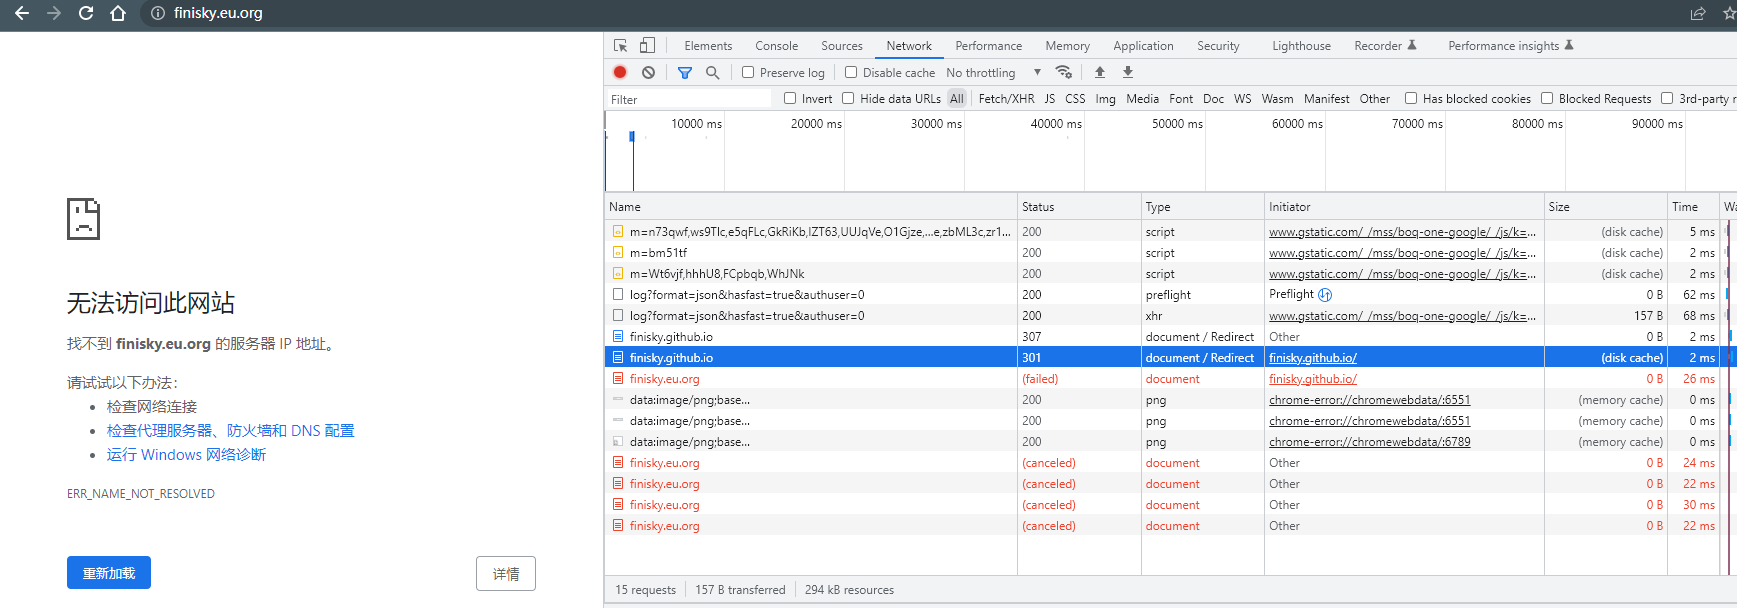Image resolution: width=1737 pixels, height=608 pixels.
Task: Open No throttling dropdown
Action: [994, 73]
